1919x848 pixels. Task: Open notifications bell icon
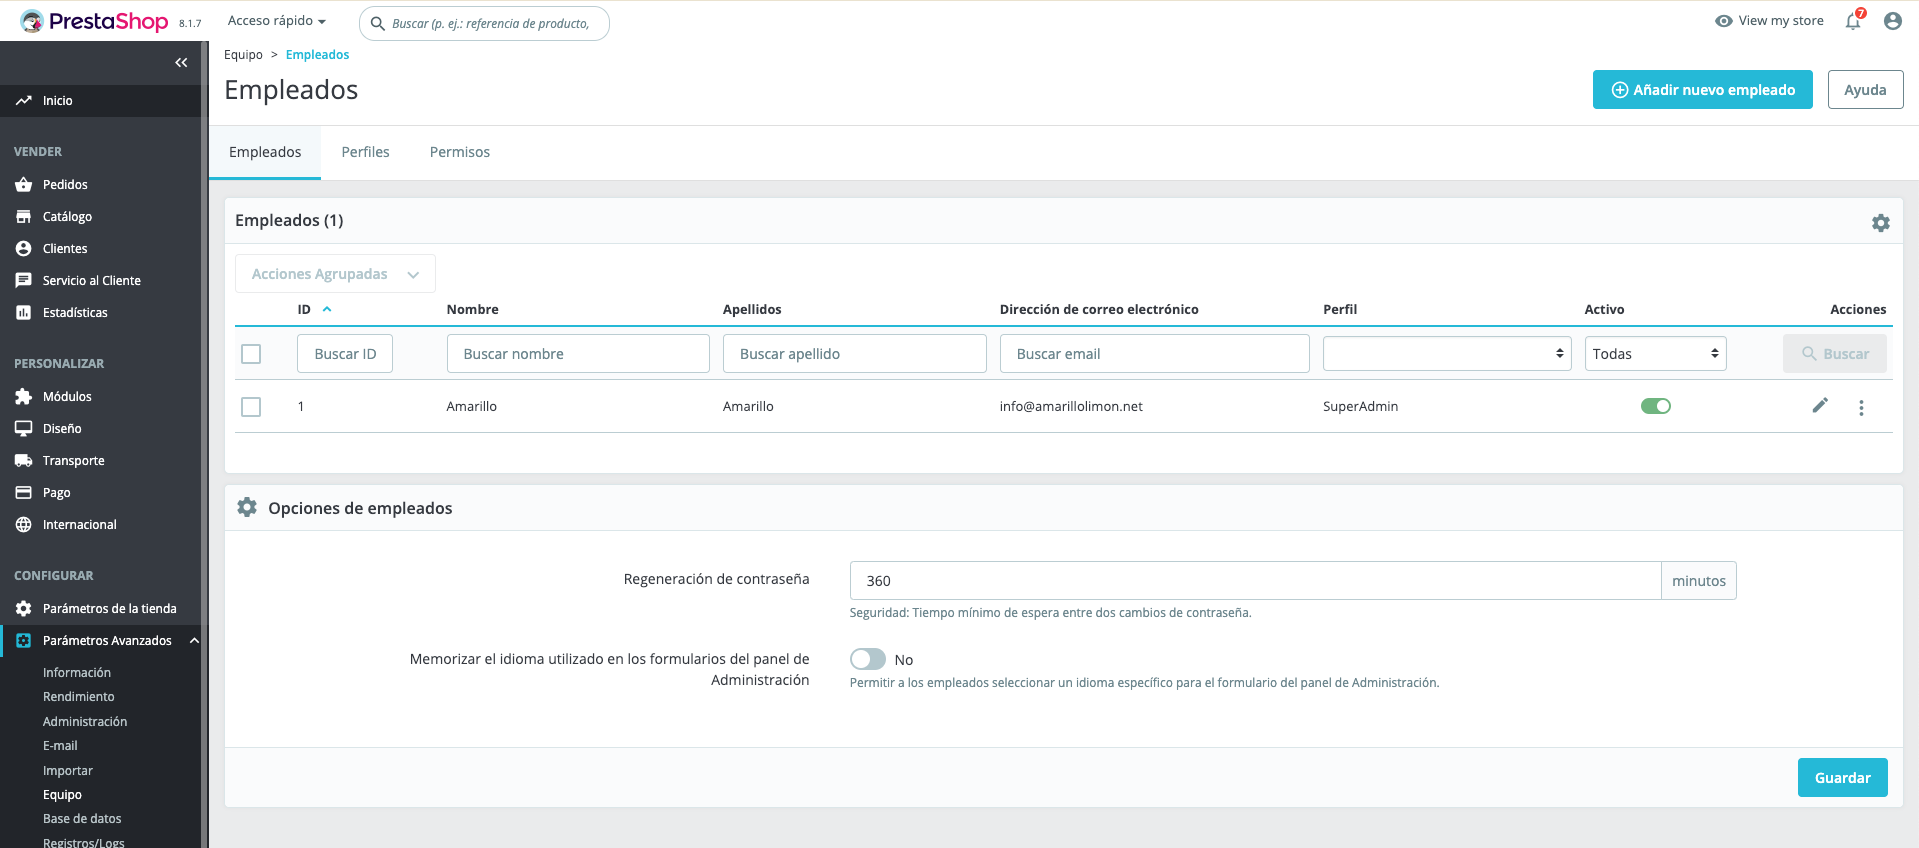pyautogui.click(x=1853, y=21)
